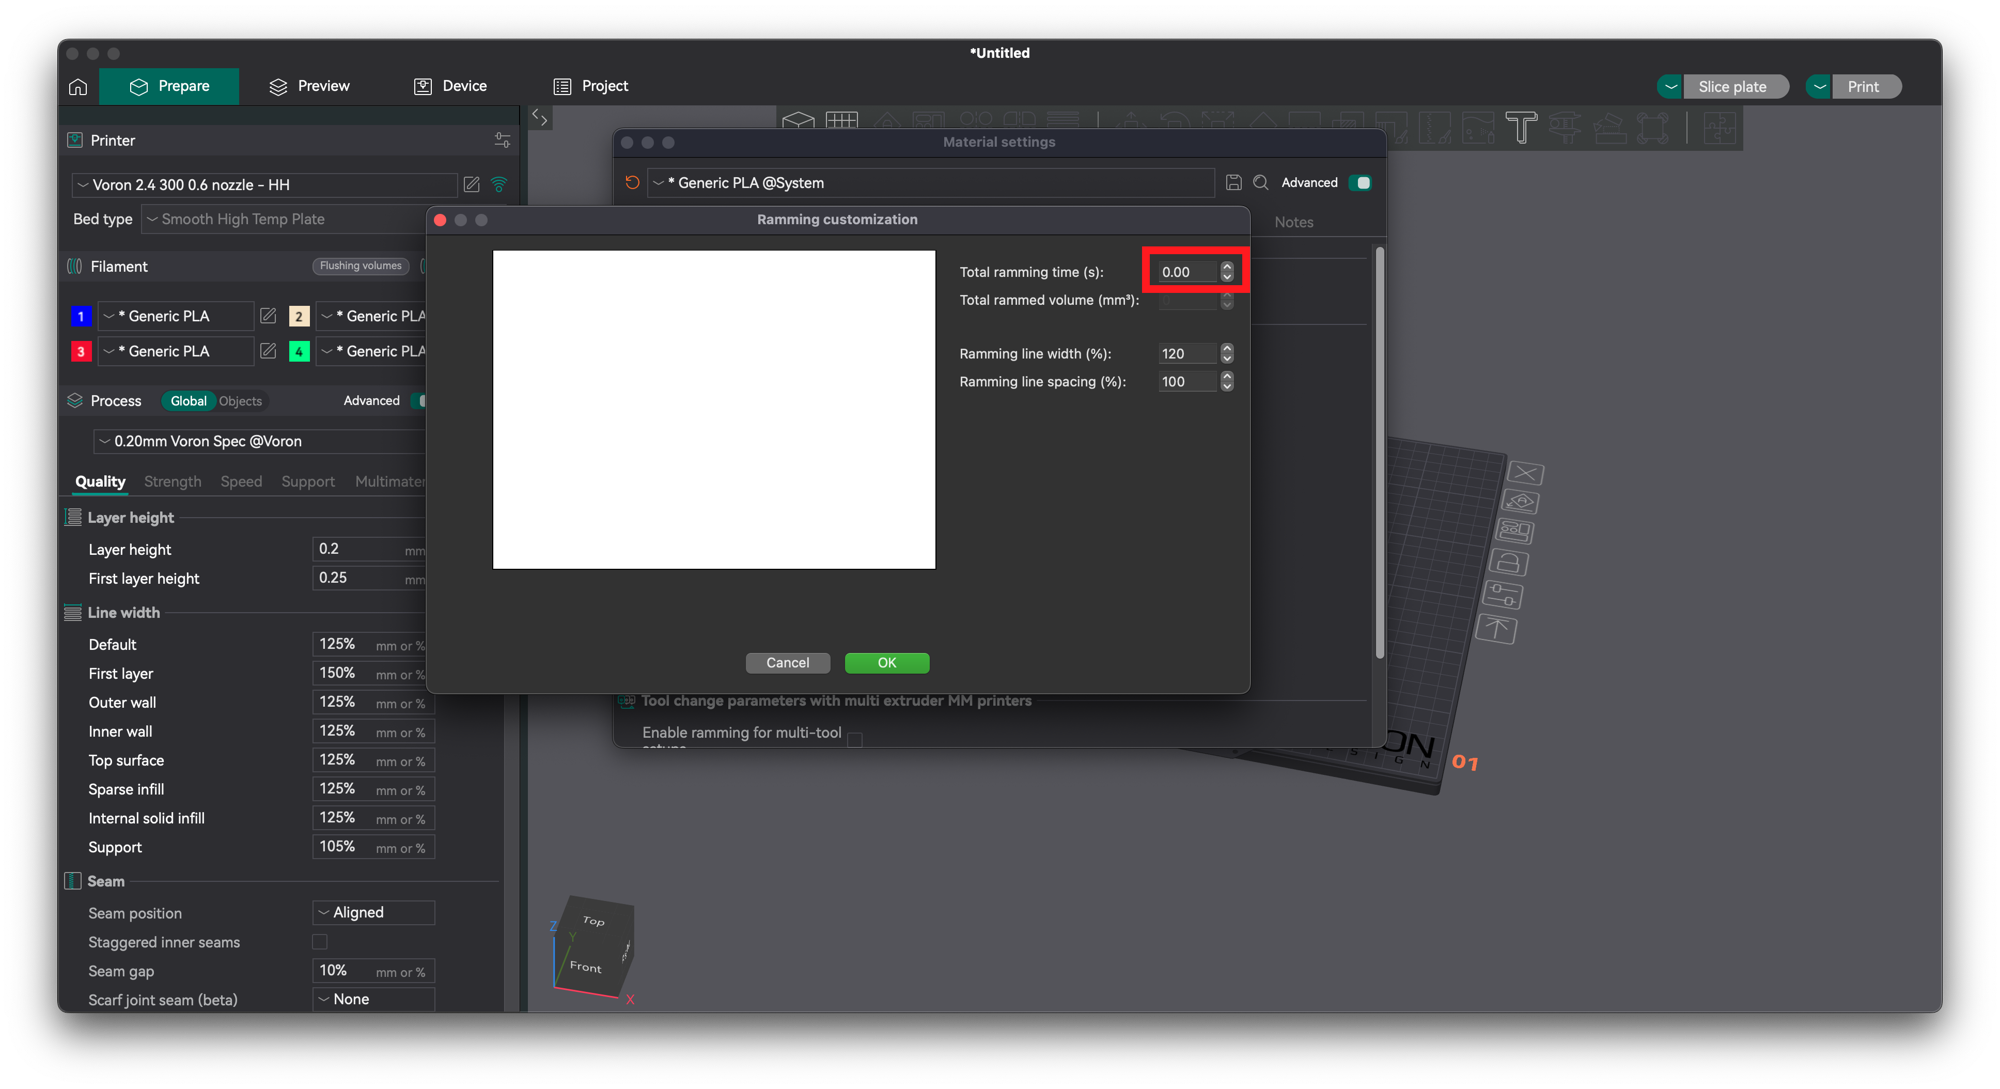Auto orient objects on plate 01
The image size is (2000, 1089).
coord(1521,502)
